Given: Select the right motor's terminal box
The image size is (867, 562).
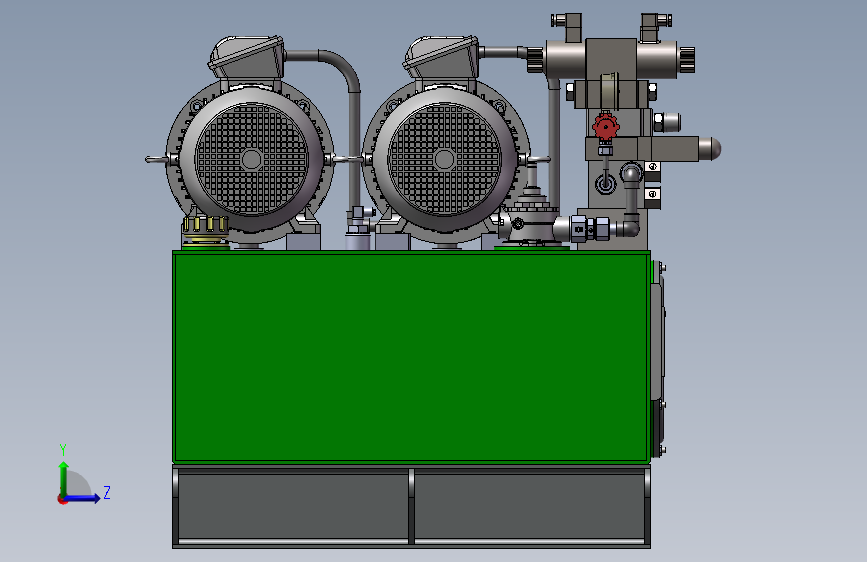Looking at the screenshot, I should [x=441, y=56].
